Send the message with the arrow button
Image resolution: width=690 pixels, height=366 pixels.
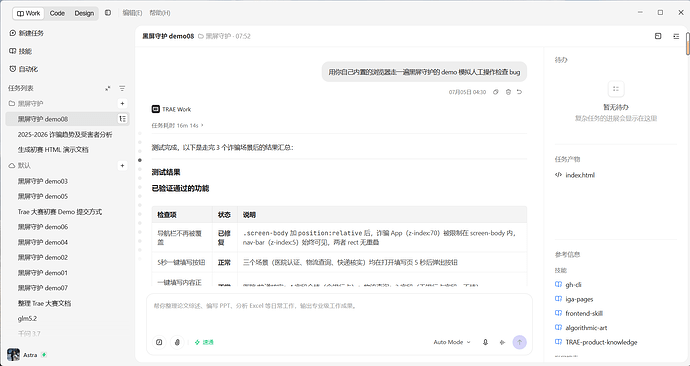tap(519, 342)
